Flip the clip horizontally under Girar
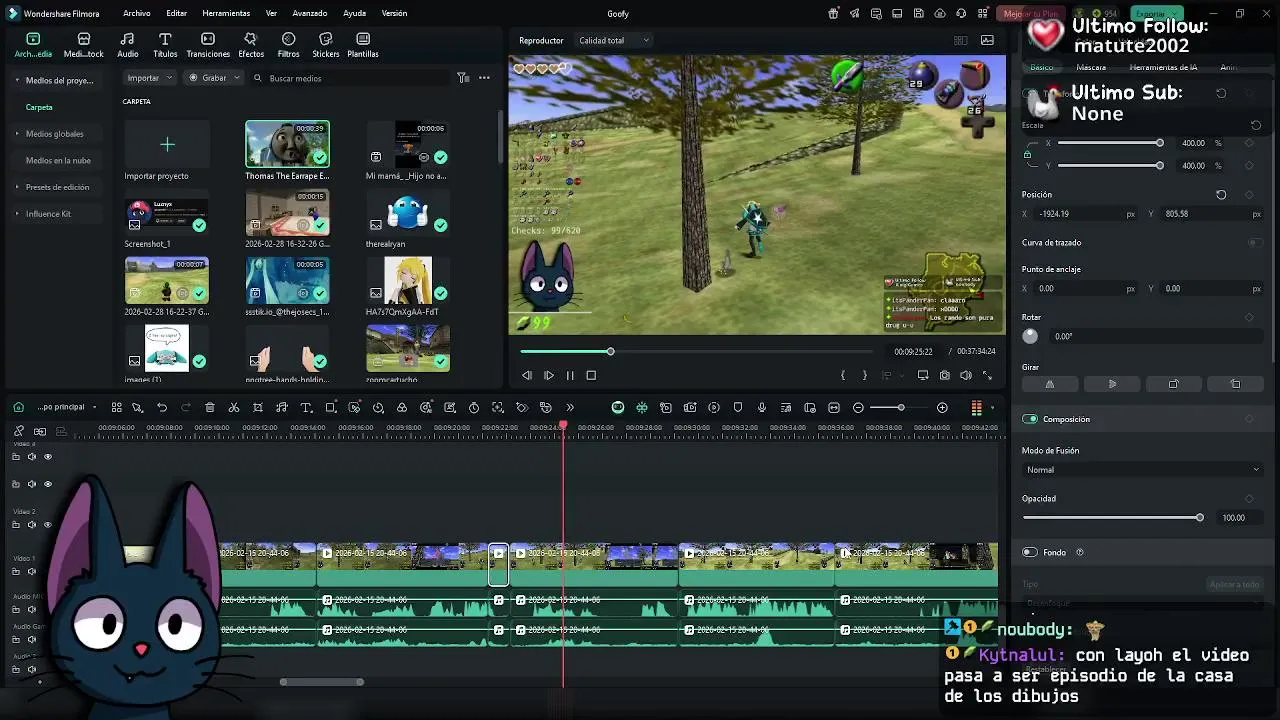The height and width of the screenshot is (720, 1280). tap(1050, 384)
